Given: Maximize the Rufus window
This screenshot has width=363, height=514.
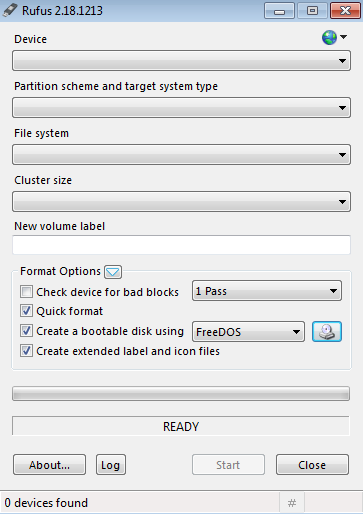Looking at the screenshot, I should tap(312, 11).
